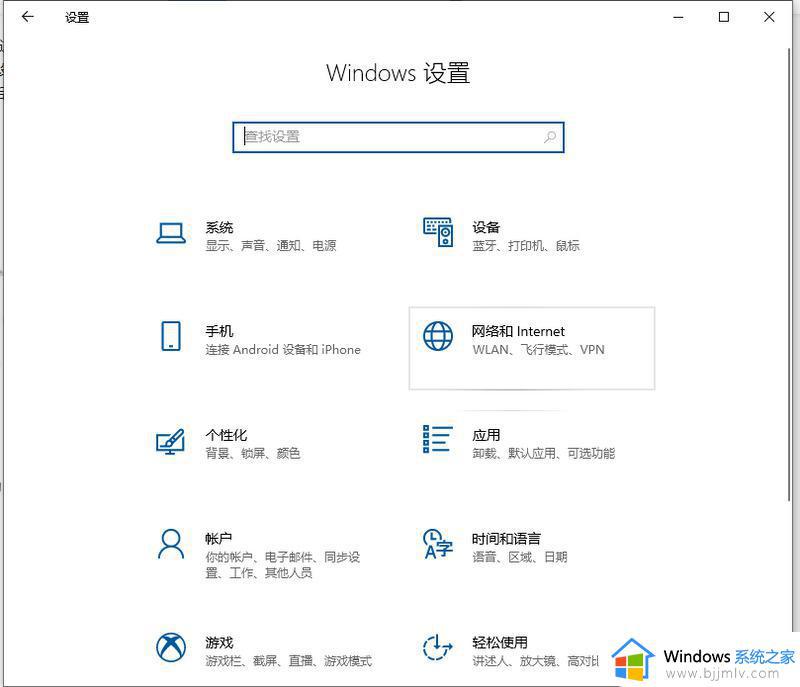800x687 pixels.
Task: Click the text 语音、区域、日期
Action: click(519, 557)
